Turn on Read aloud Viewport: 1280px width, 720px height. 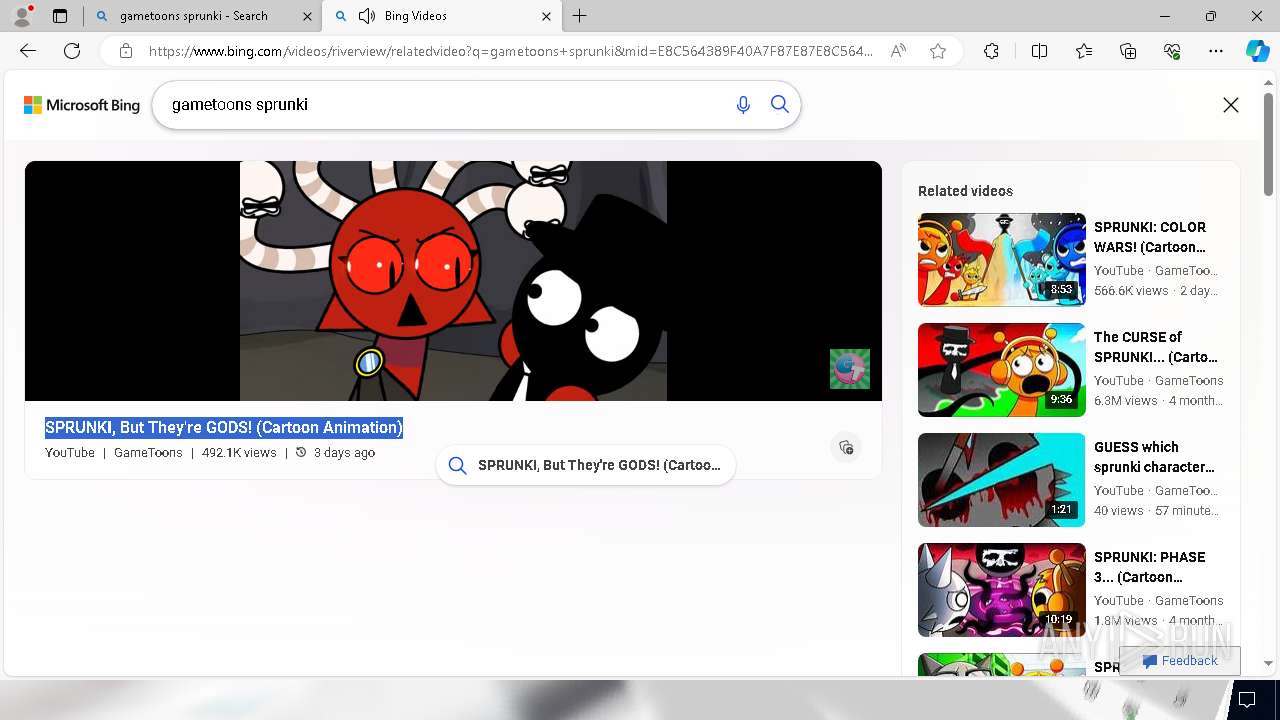coord(898,51)
